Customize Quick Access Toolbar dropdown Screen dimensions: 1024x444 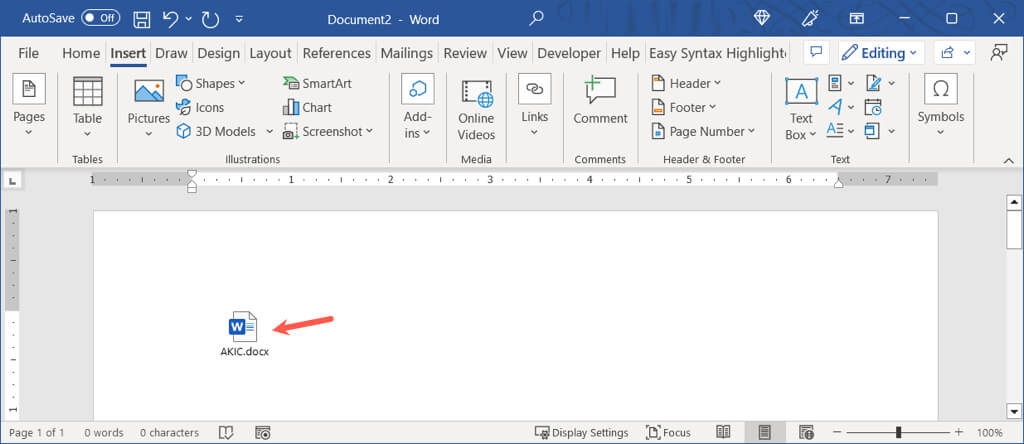pos(239,19)
